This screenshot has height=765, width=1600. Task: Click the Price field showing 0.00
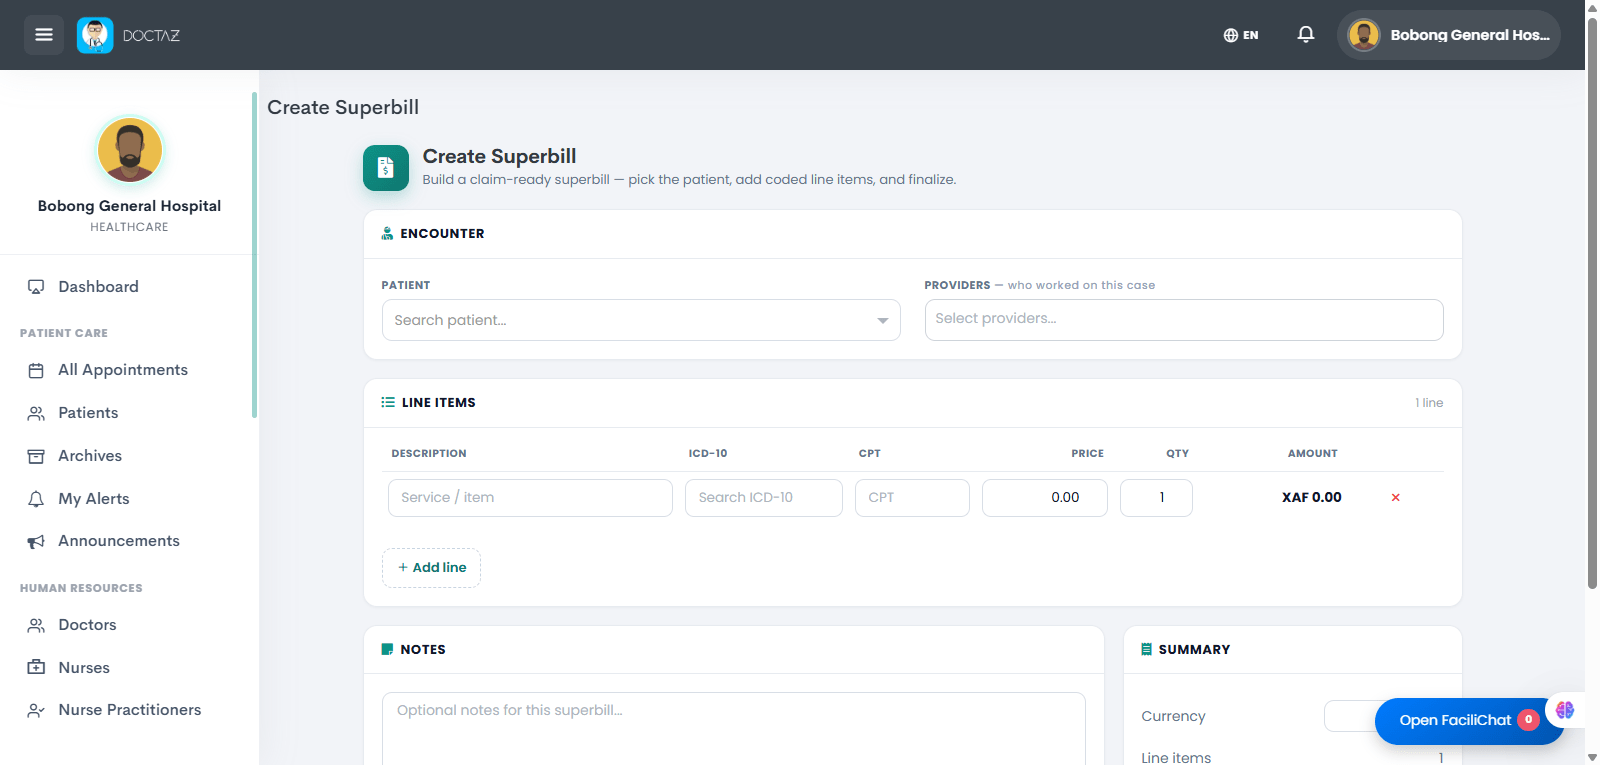[x=1045, y=498]
